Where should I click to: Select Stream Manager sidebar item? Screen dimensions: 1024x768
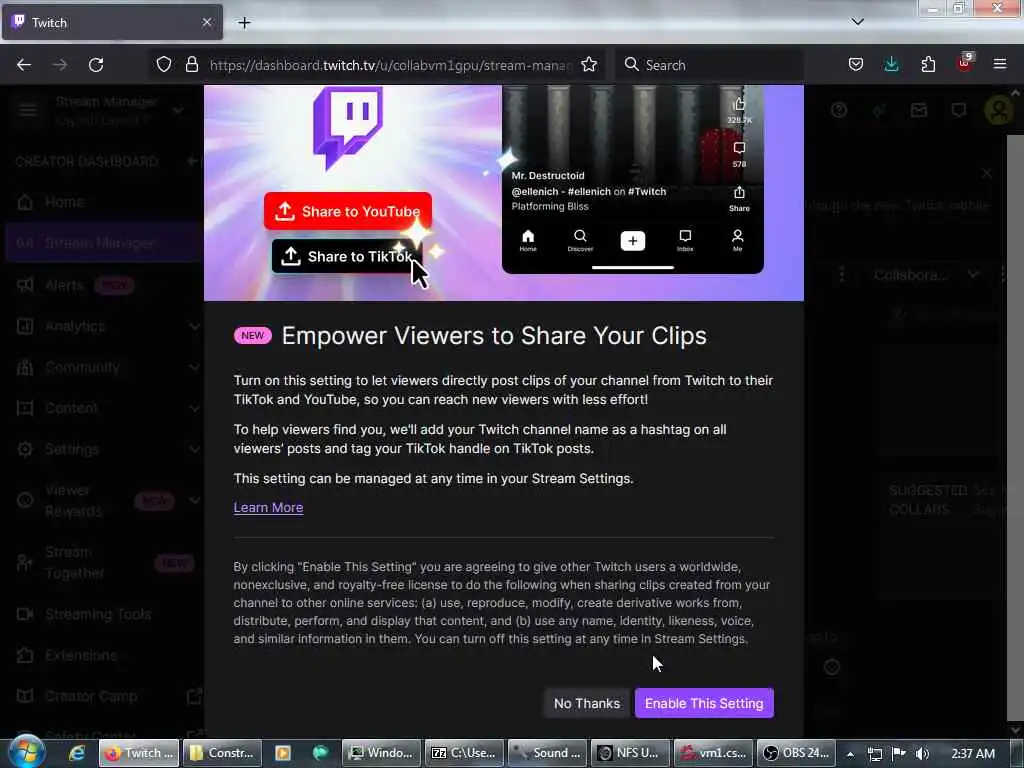point(104,243)
